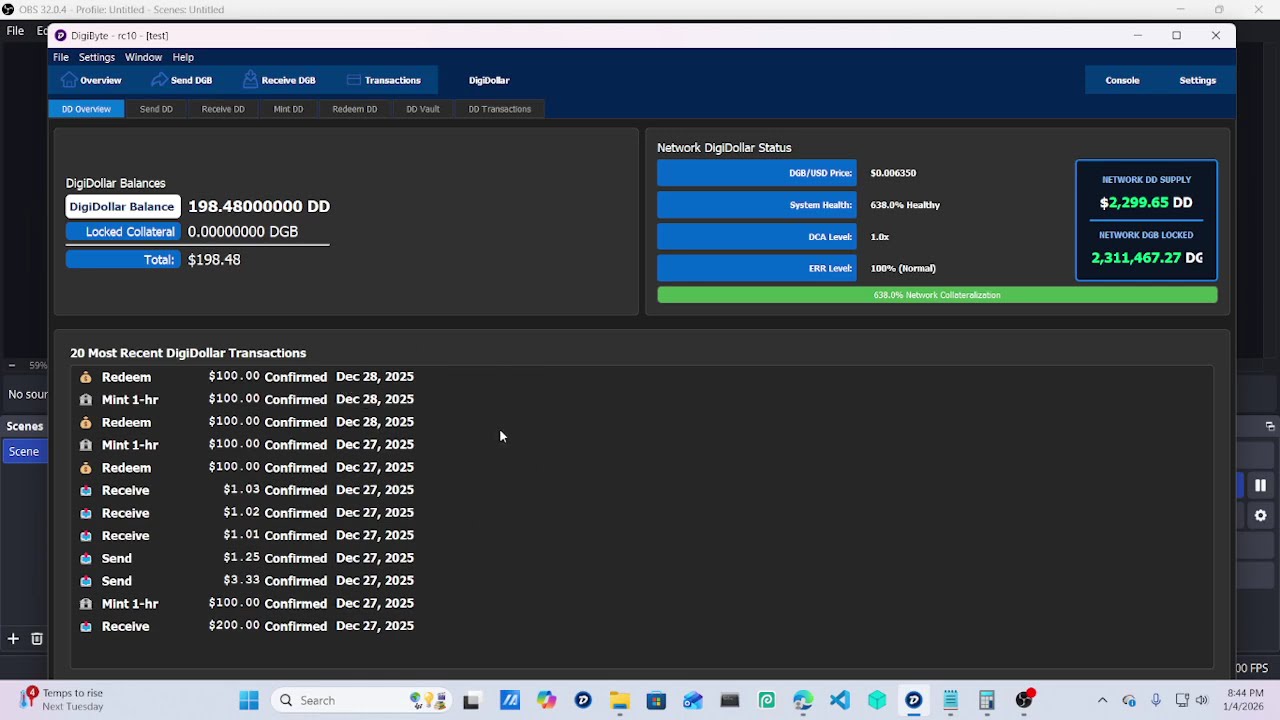Click the $3.33 Send transaction icon
The width and height of the screenshot is (1280, 720).
coord(86,581)
